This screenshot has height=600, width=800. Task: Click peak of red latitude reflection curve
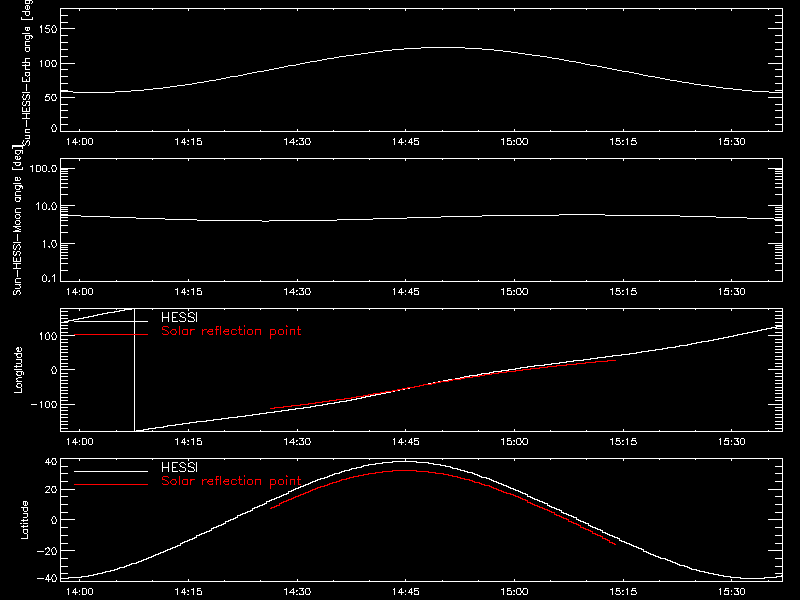pos(406,470)
